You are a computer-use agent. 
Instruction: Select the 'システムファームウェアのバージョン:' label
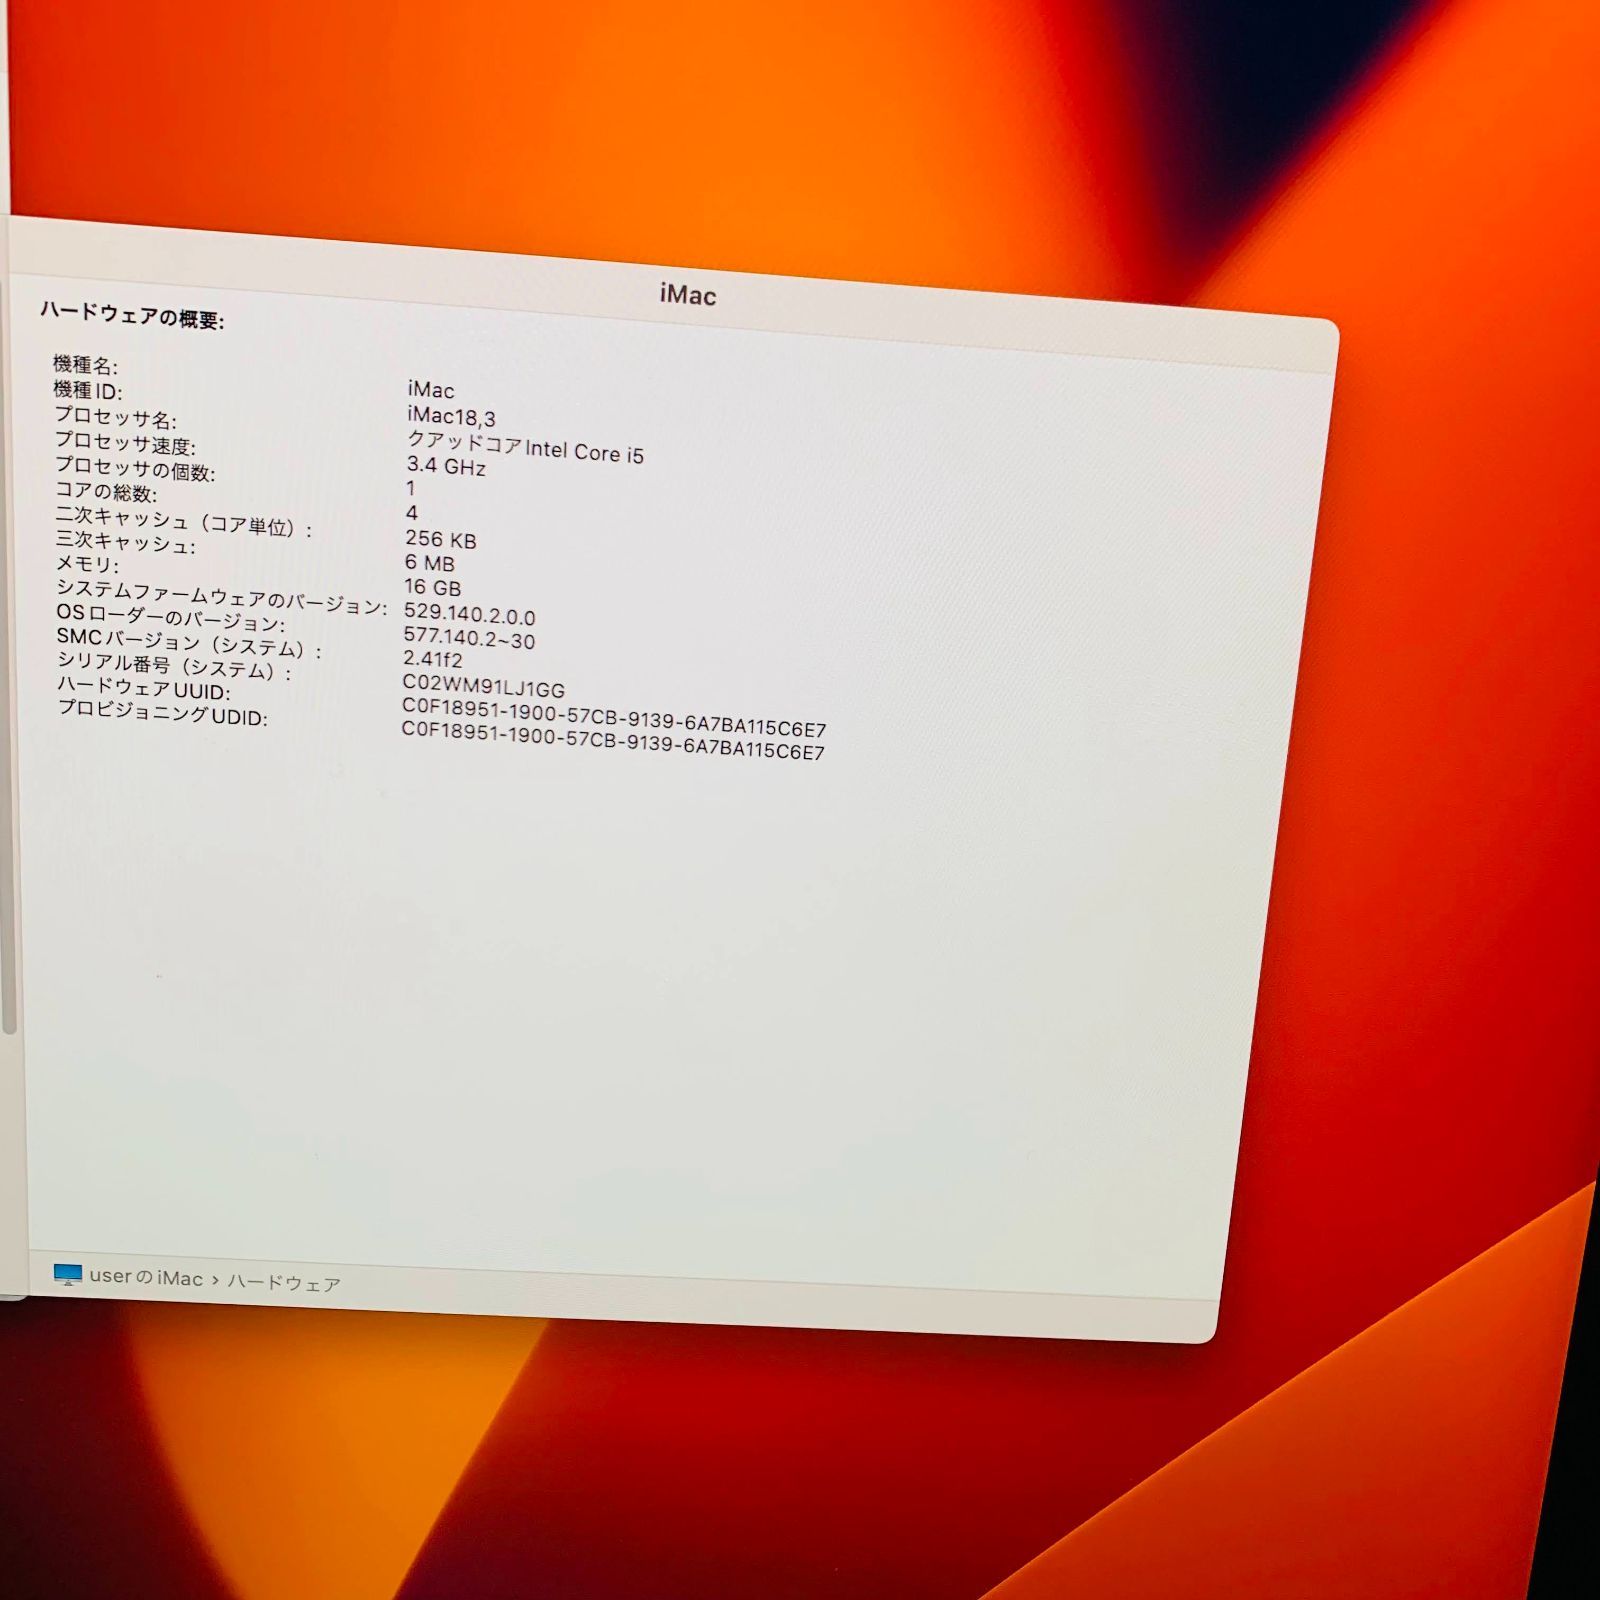pyautogui.click(x=221, y=597)
